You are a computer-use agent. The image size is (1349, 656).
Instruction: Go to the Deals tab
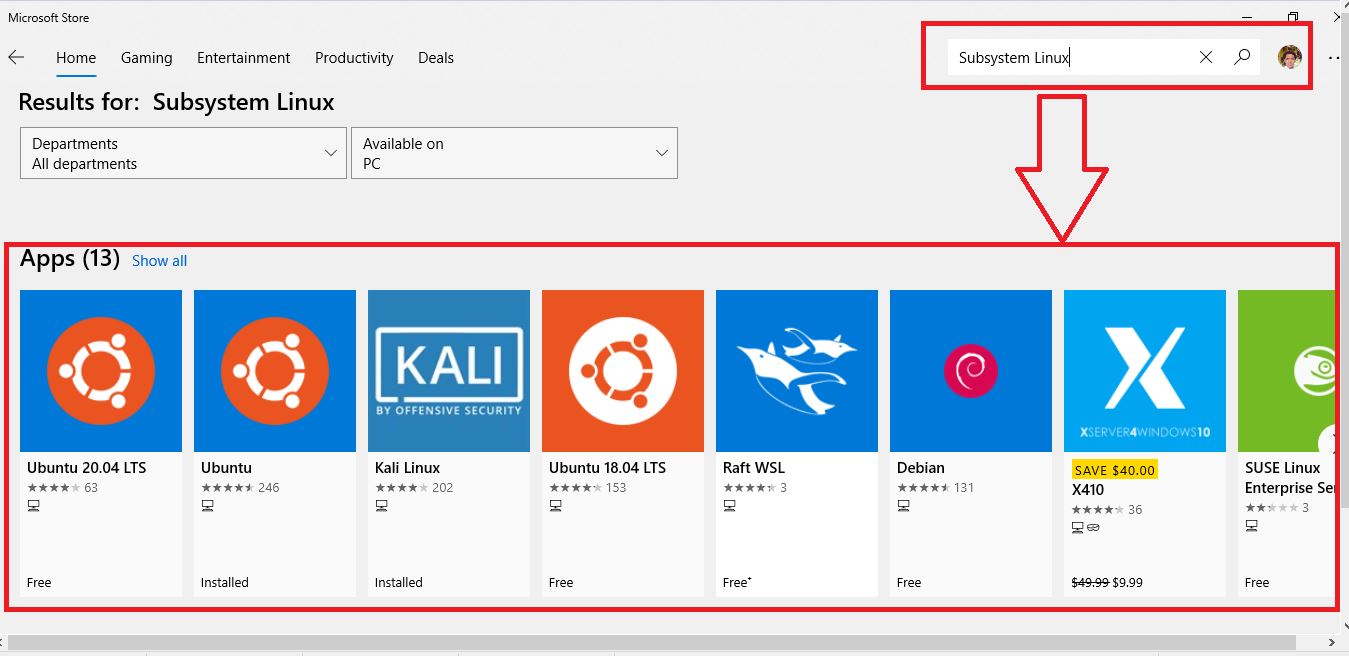coord(436,58)
